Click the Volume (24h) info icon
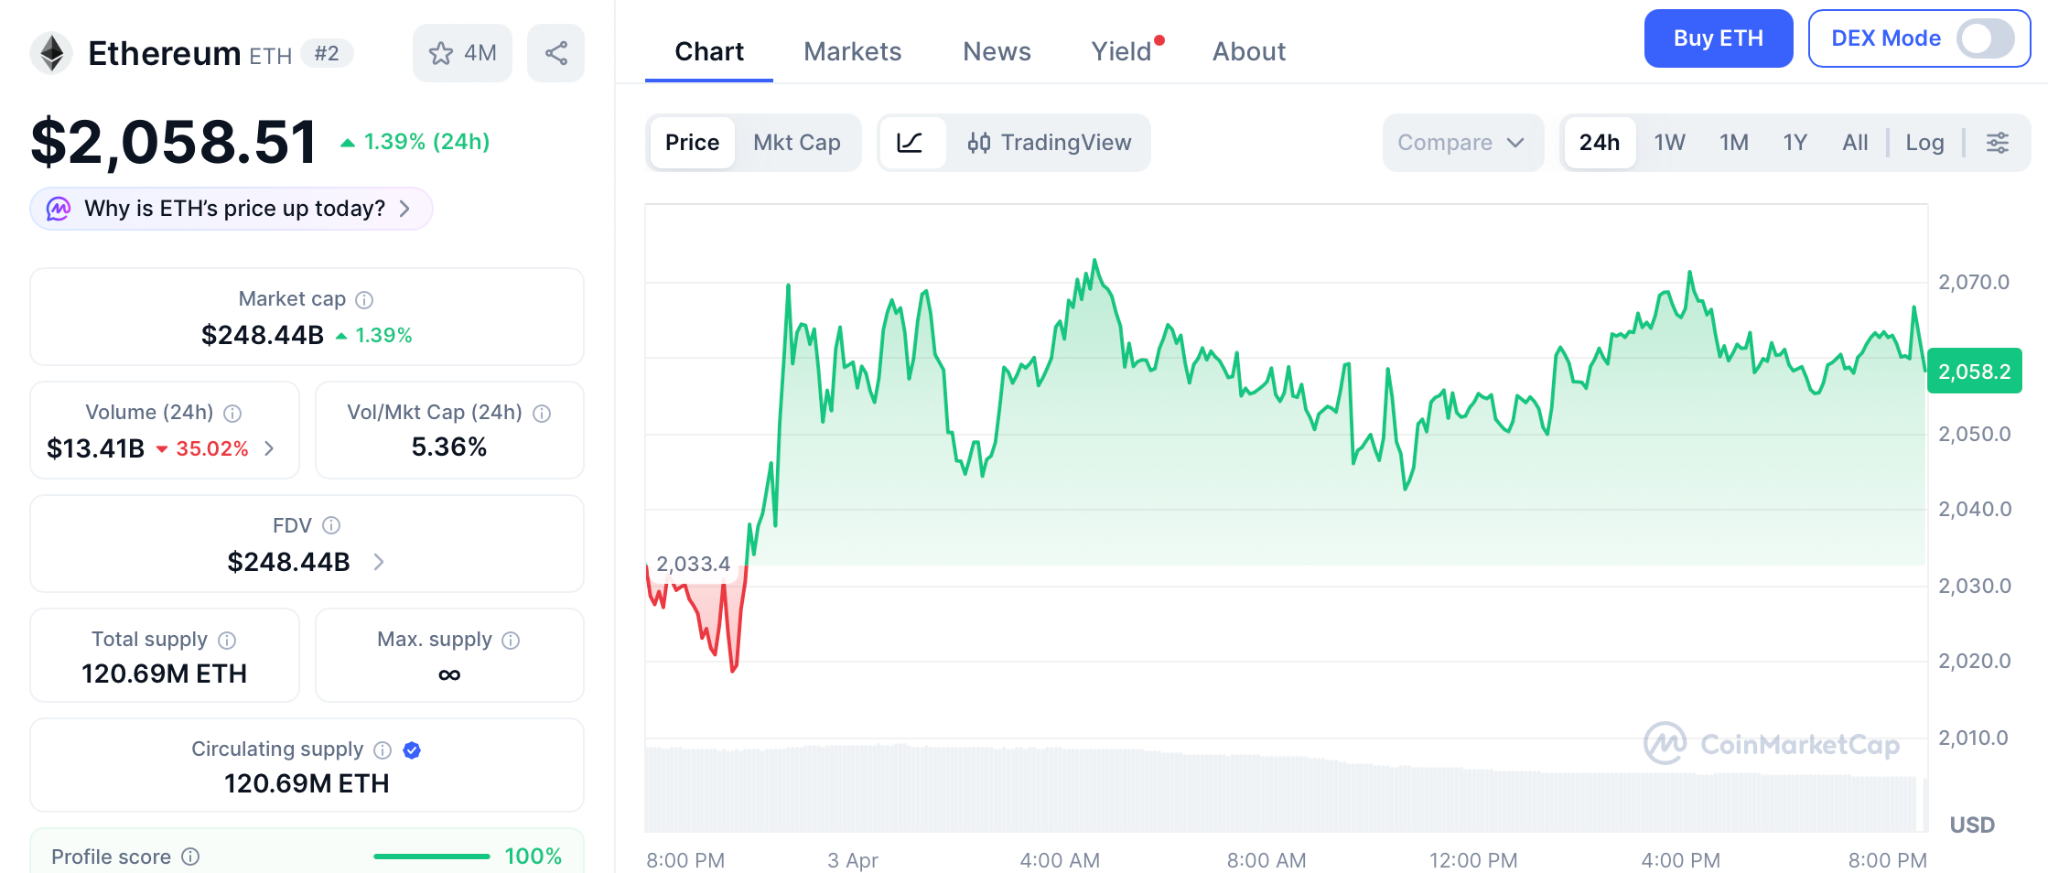Viewport: 2048px width, 873px height. point(233,413)
